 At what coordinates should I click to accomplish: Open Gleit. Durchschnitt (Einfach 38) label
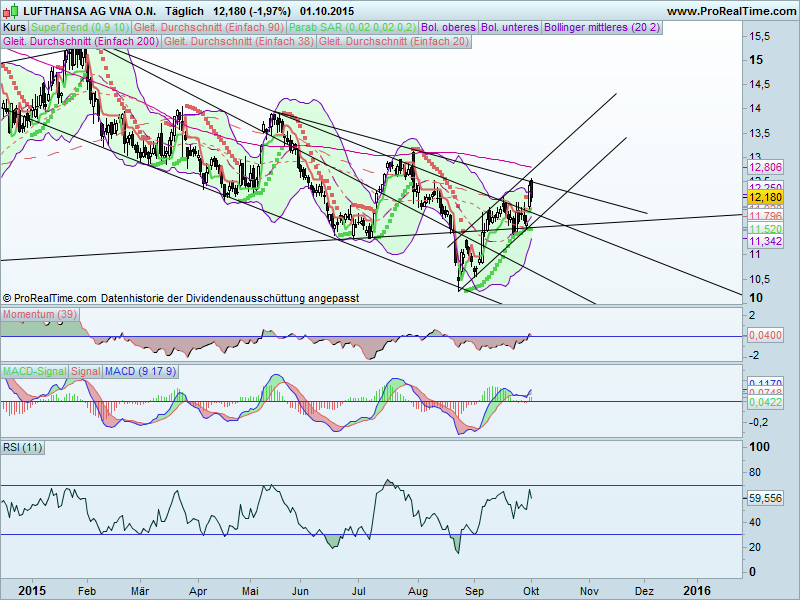coord(239,42)
